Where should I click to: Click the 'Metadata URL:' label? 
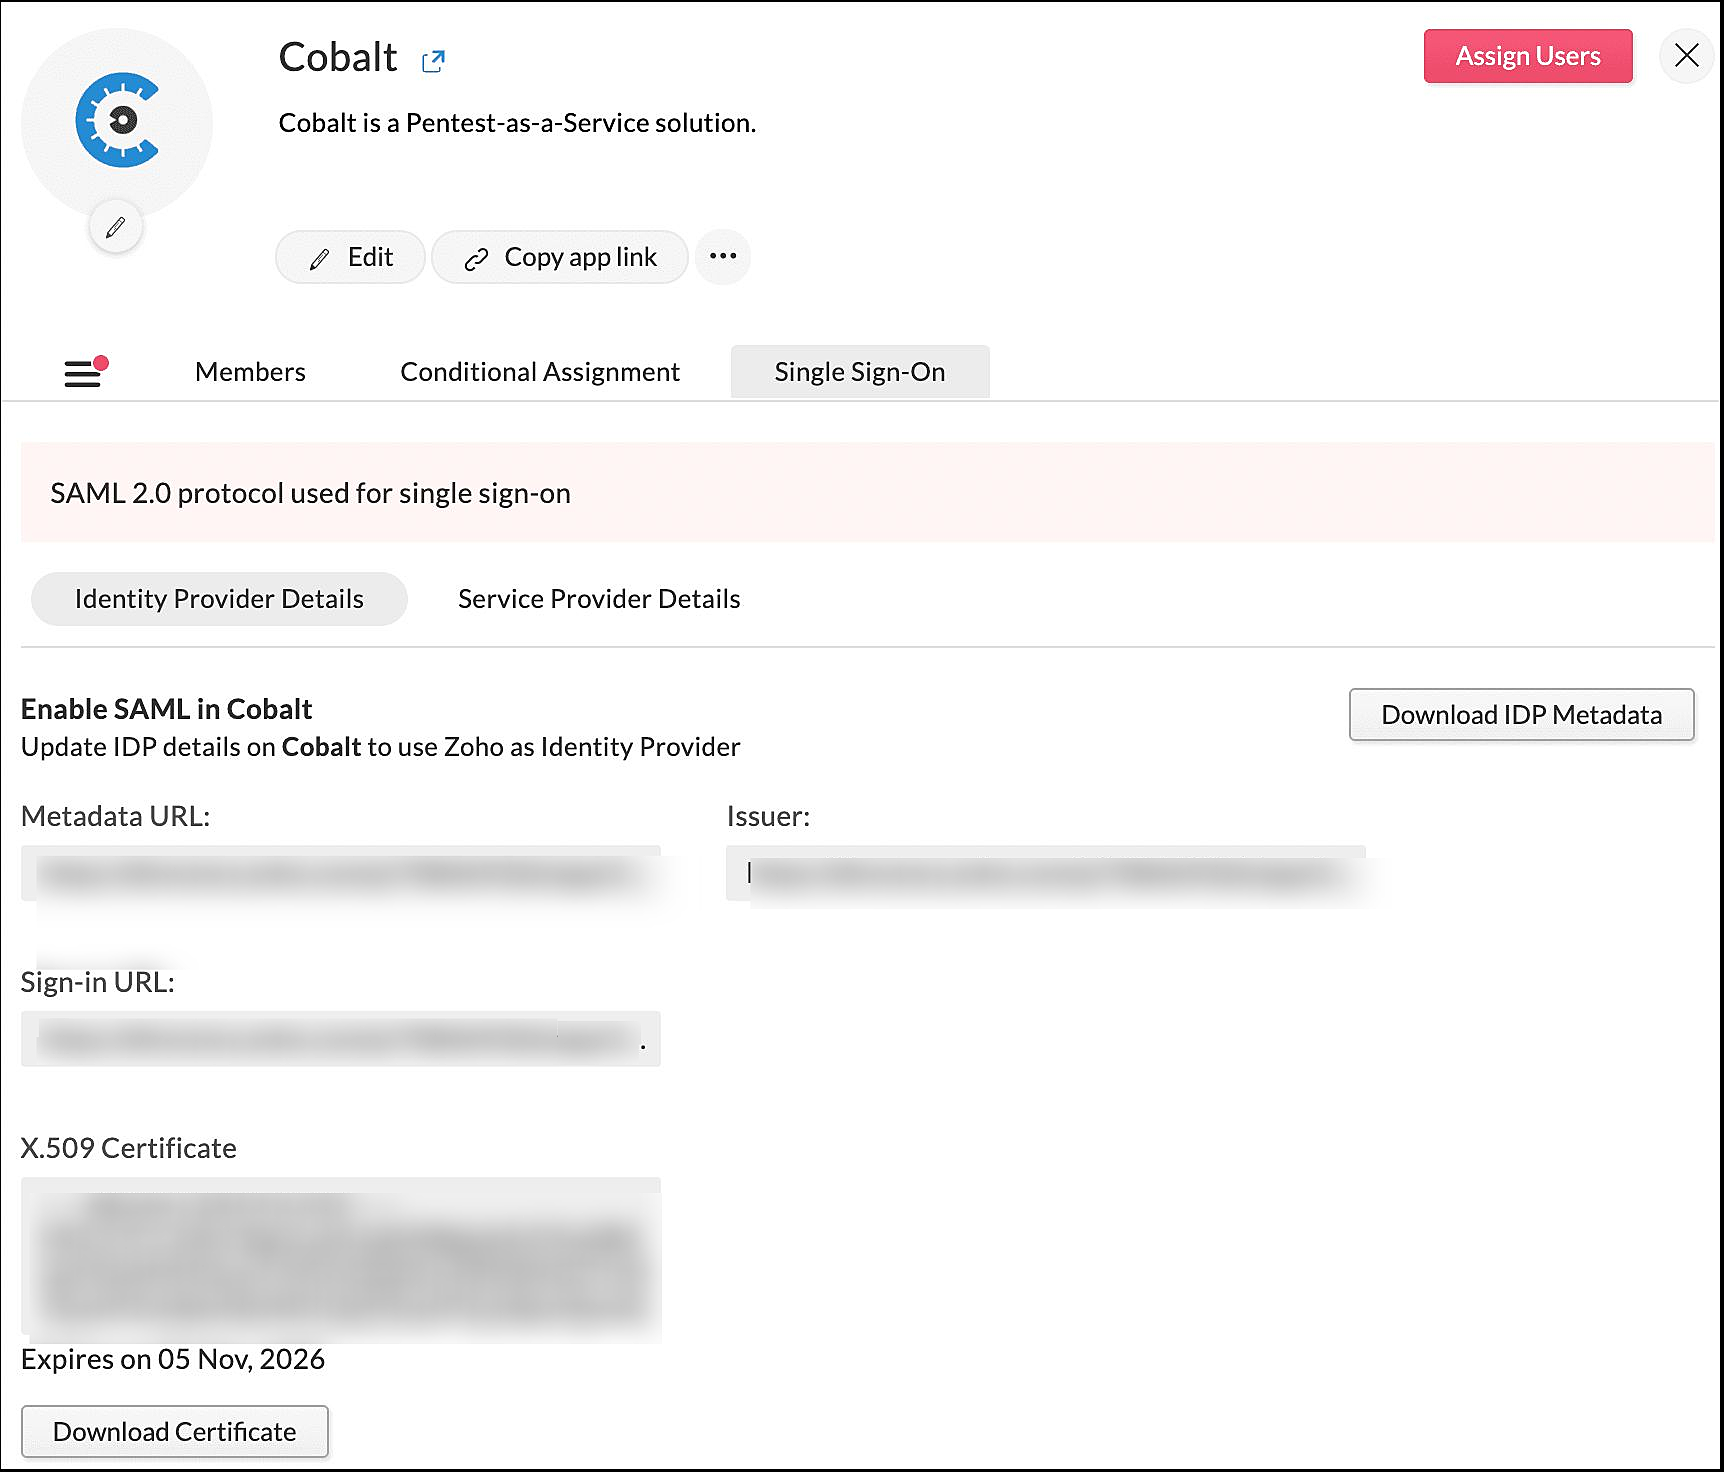[x=116, y=816]
